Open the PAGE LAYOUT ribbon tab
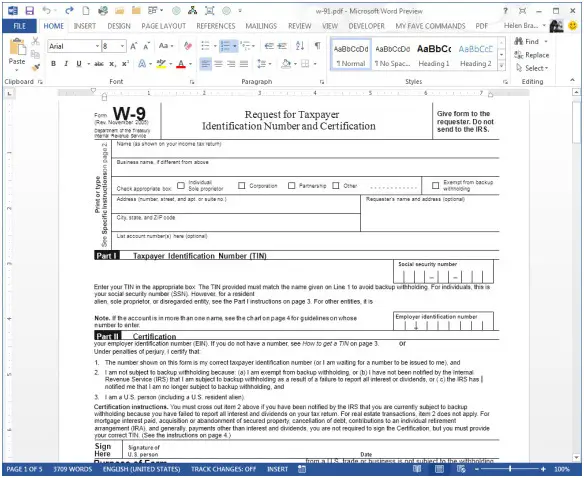 point(164,26)
